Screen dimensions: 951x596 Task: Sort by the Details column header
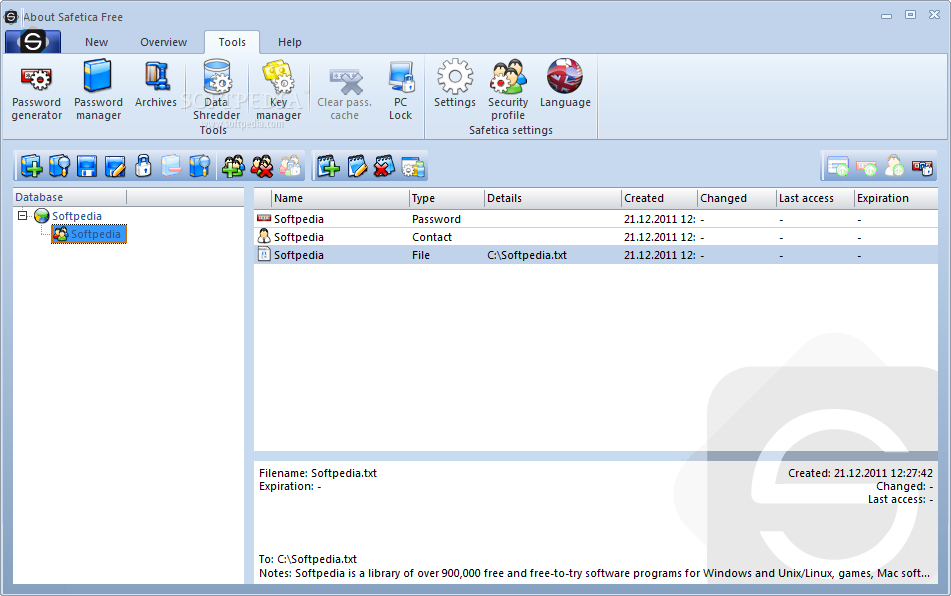click(553, 198)
